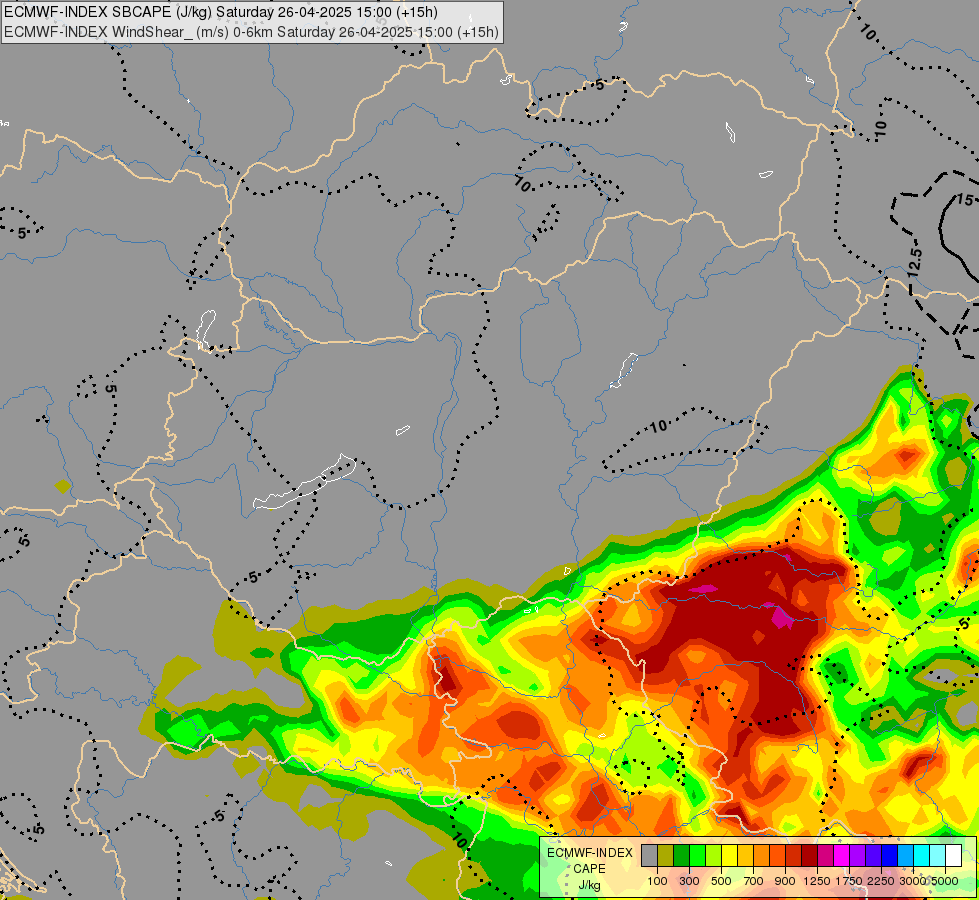979x900 pixels.
Task: Click the 15 wind shear contour label
Action: (965, 200)
